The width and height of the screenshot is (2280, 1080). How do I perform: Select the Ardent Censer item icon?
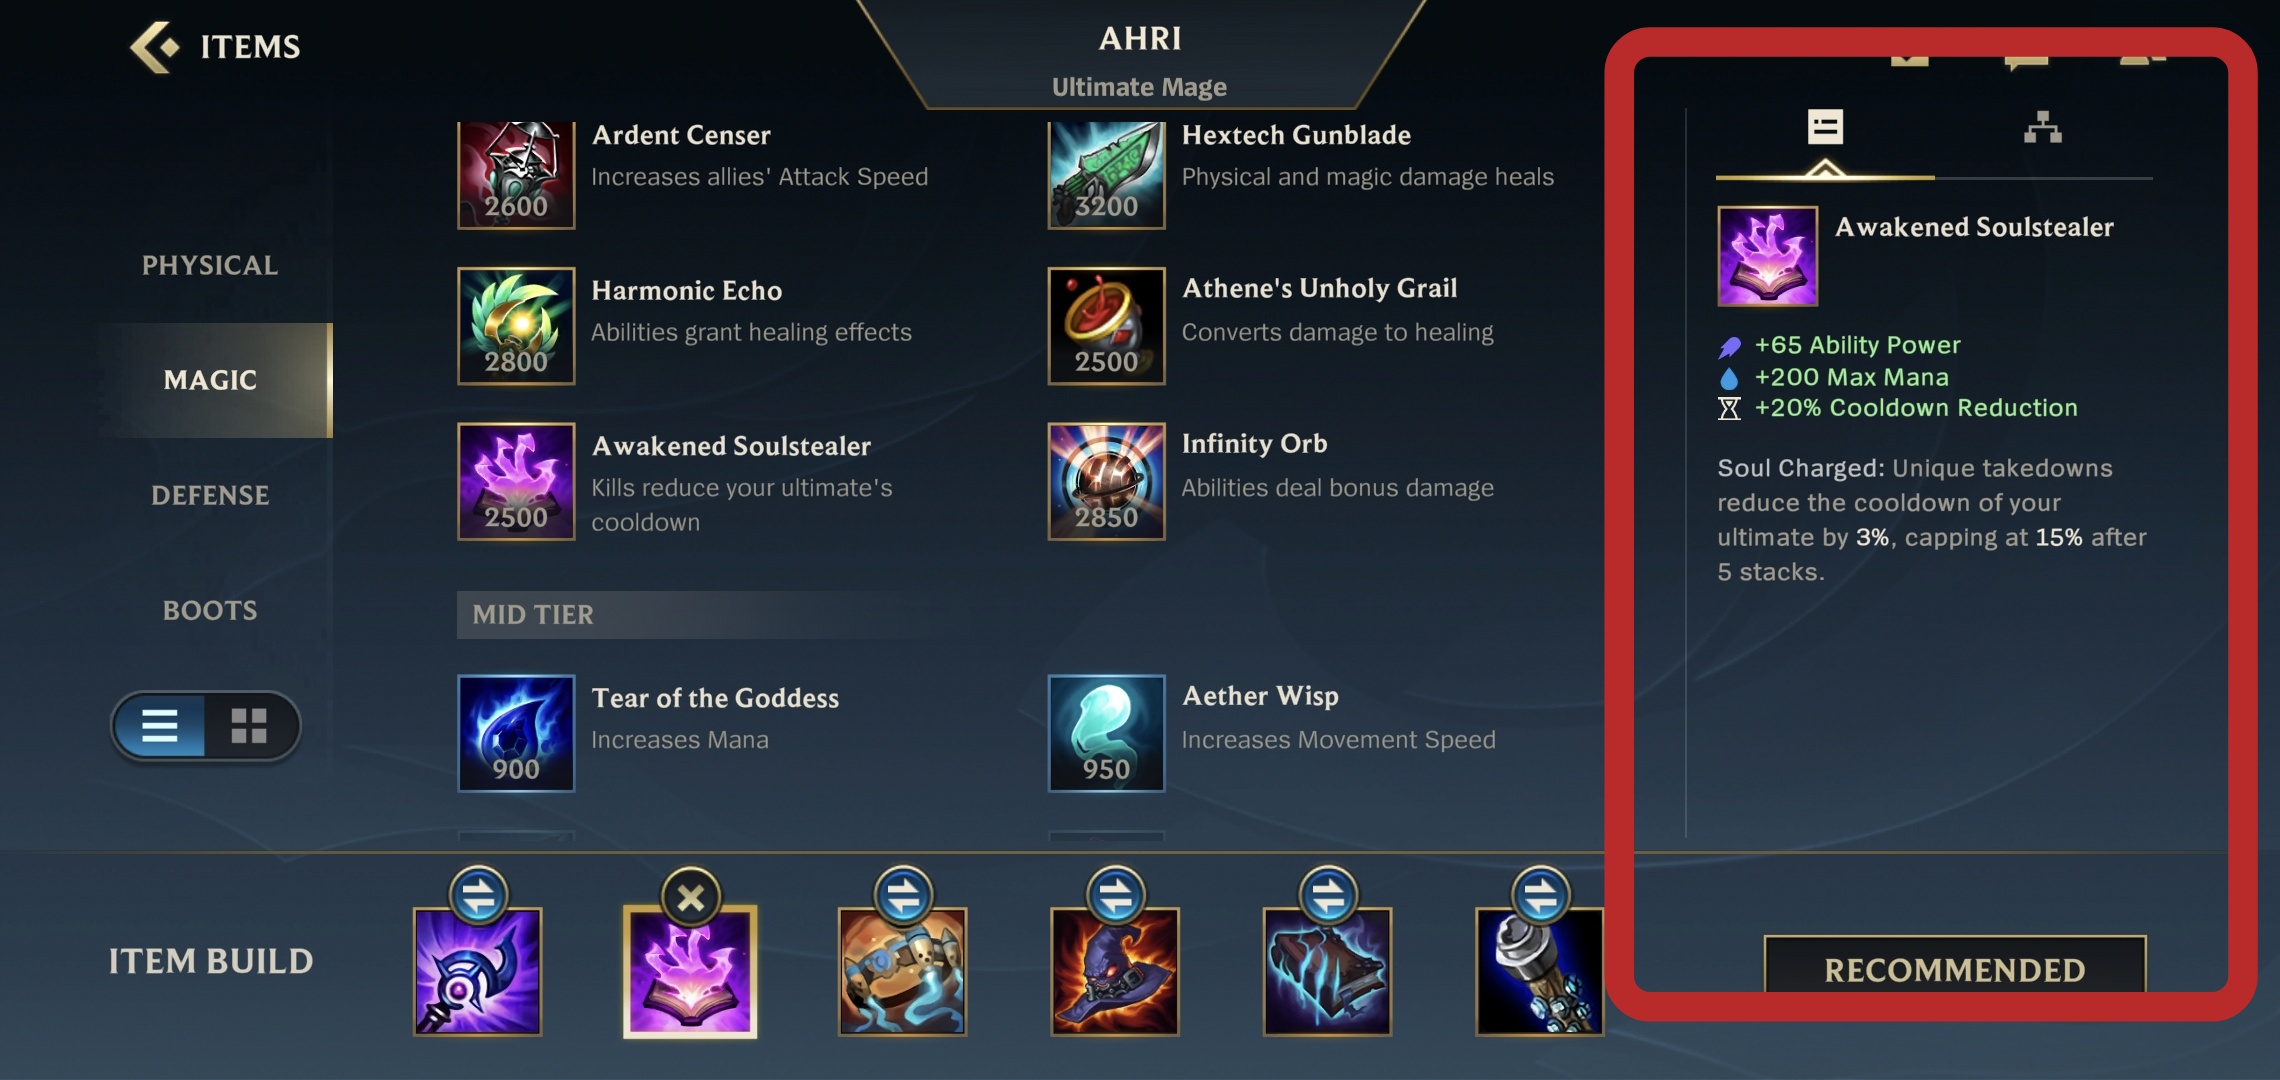click(516, 175)
